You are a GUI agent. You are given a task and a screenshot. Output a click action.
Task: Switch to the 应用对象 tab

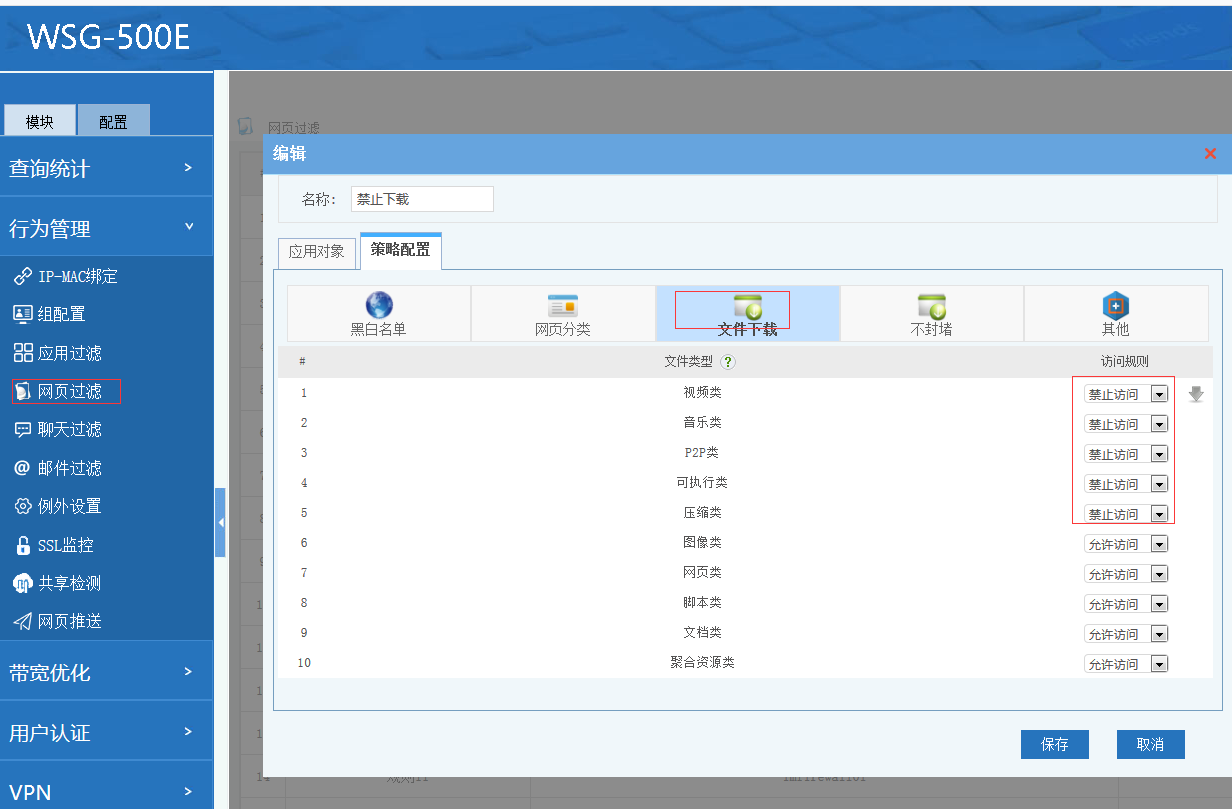point(316,252)
